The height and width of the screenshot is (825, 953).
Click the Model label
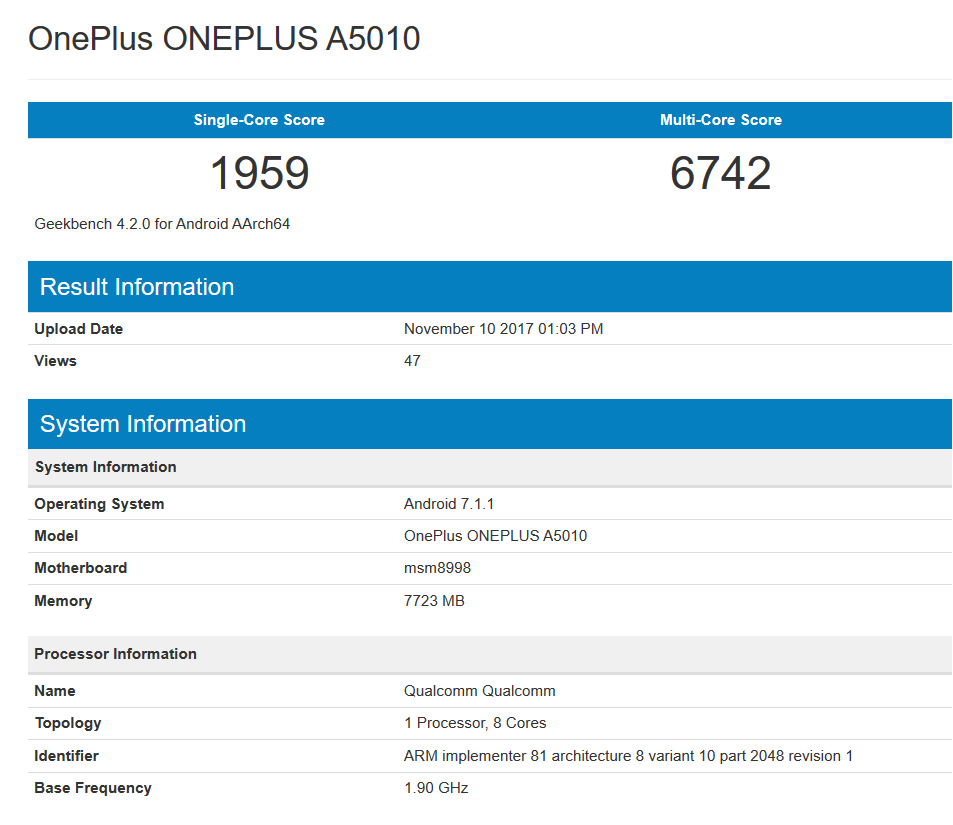56,536
